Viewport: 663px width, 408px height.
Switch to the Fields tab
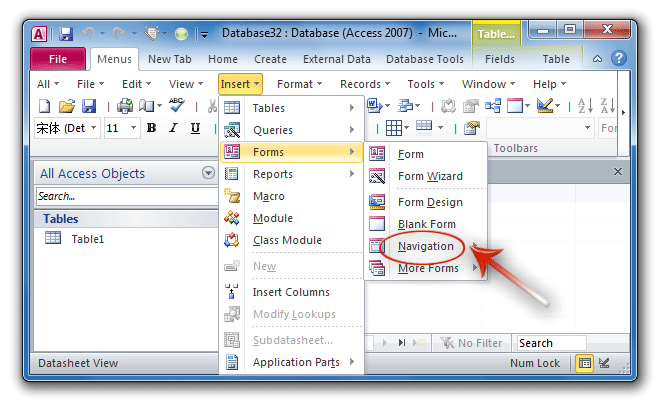coord(499,59)
